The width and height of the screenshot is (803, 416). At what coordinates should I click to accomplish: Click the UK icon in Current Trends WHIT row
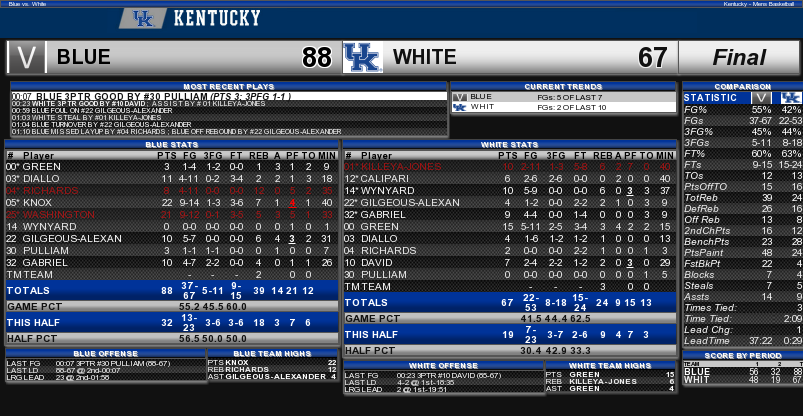[x=460, y=107]
